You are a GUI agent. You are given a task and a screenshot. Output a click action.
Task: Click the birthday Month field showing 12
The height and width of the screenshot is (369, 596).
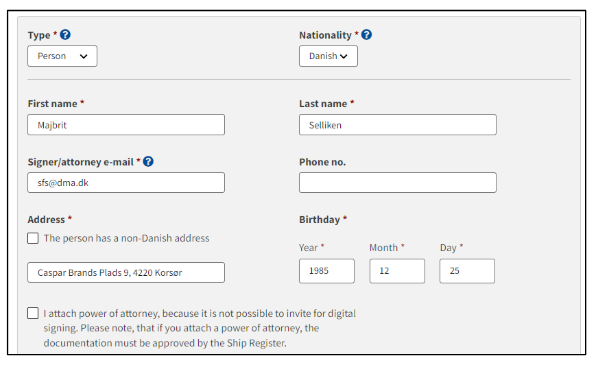tap(397, 271)
